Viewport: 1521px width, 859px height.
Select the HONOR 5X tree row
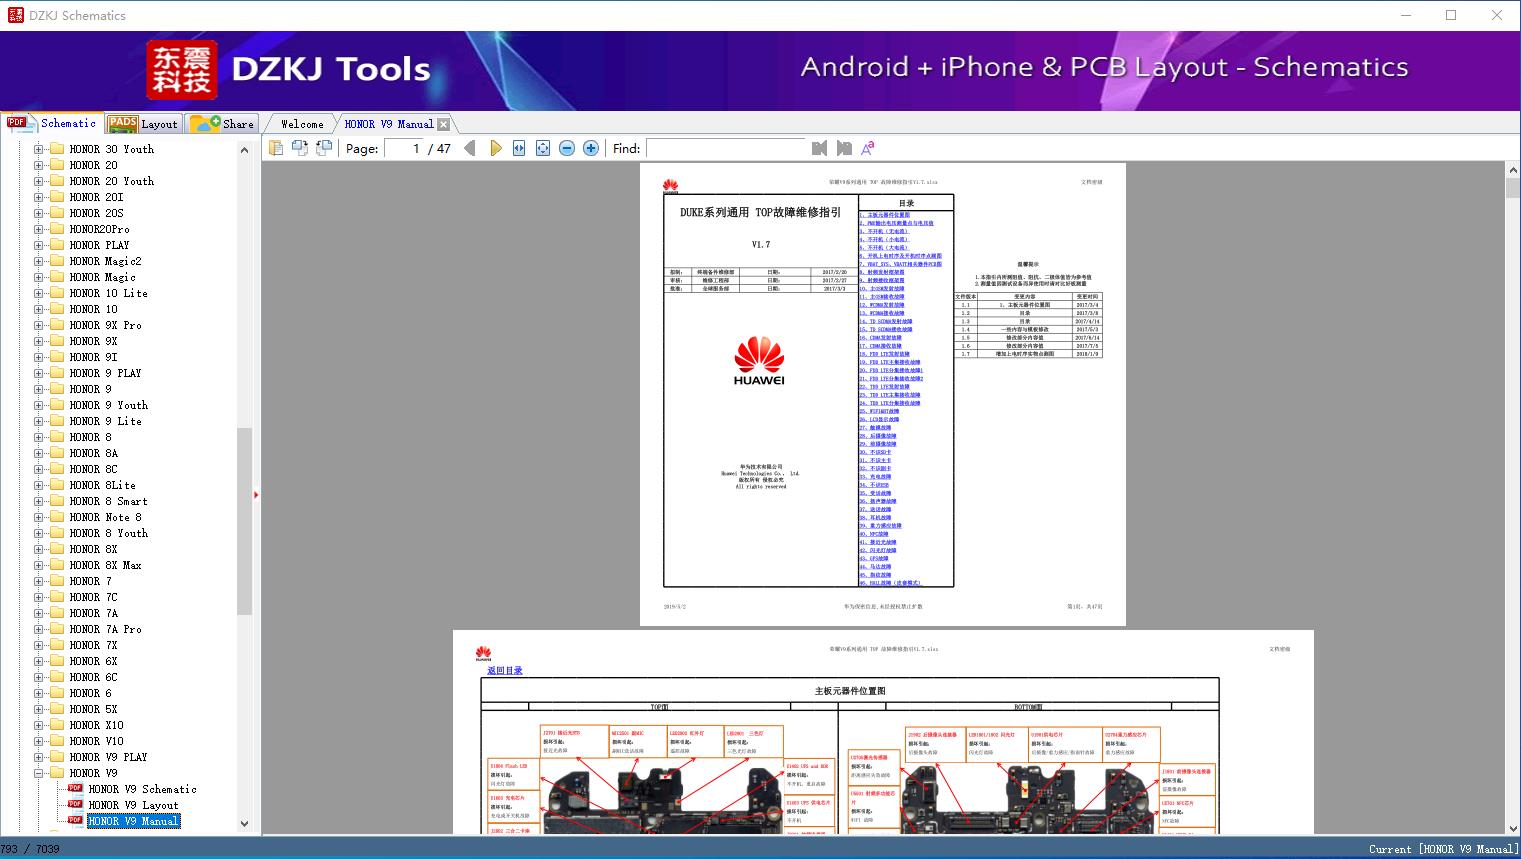click(x=93, y=709)
